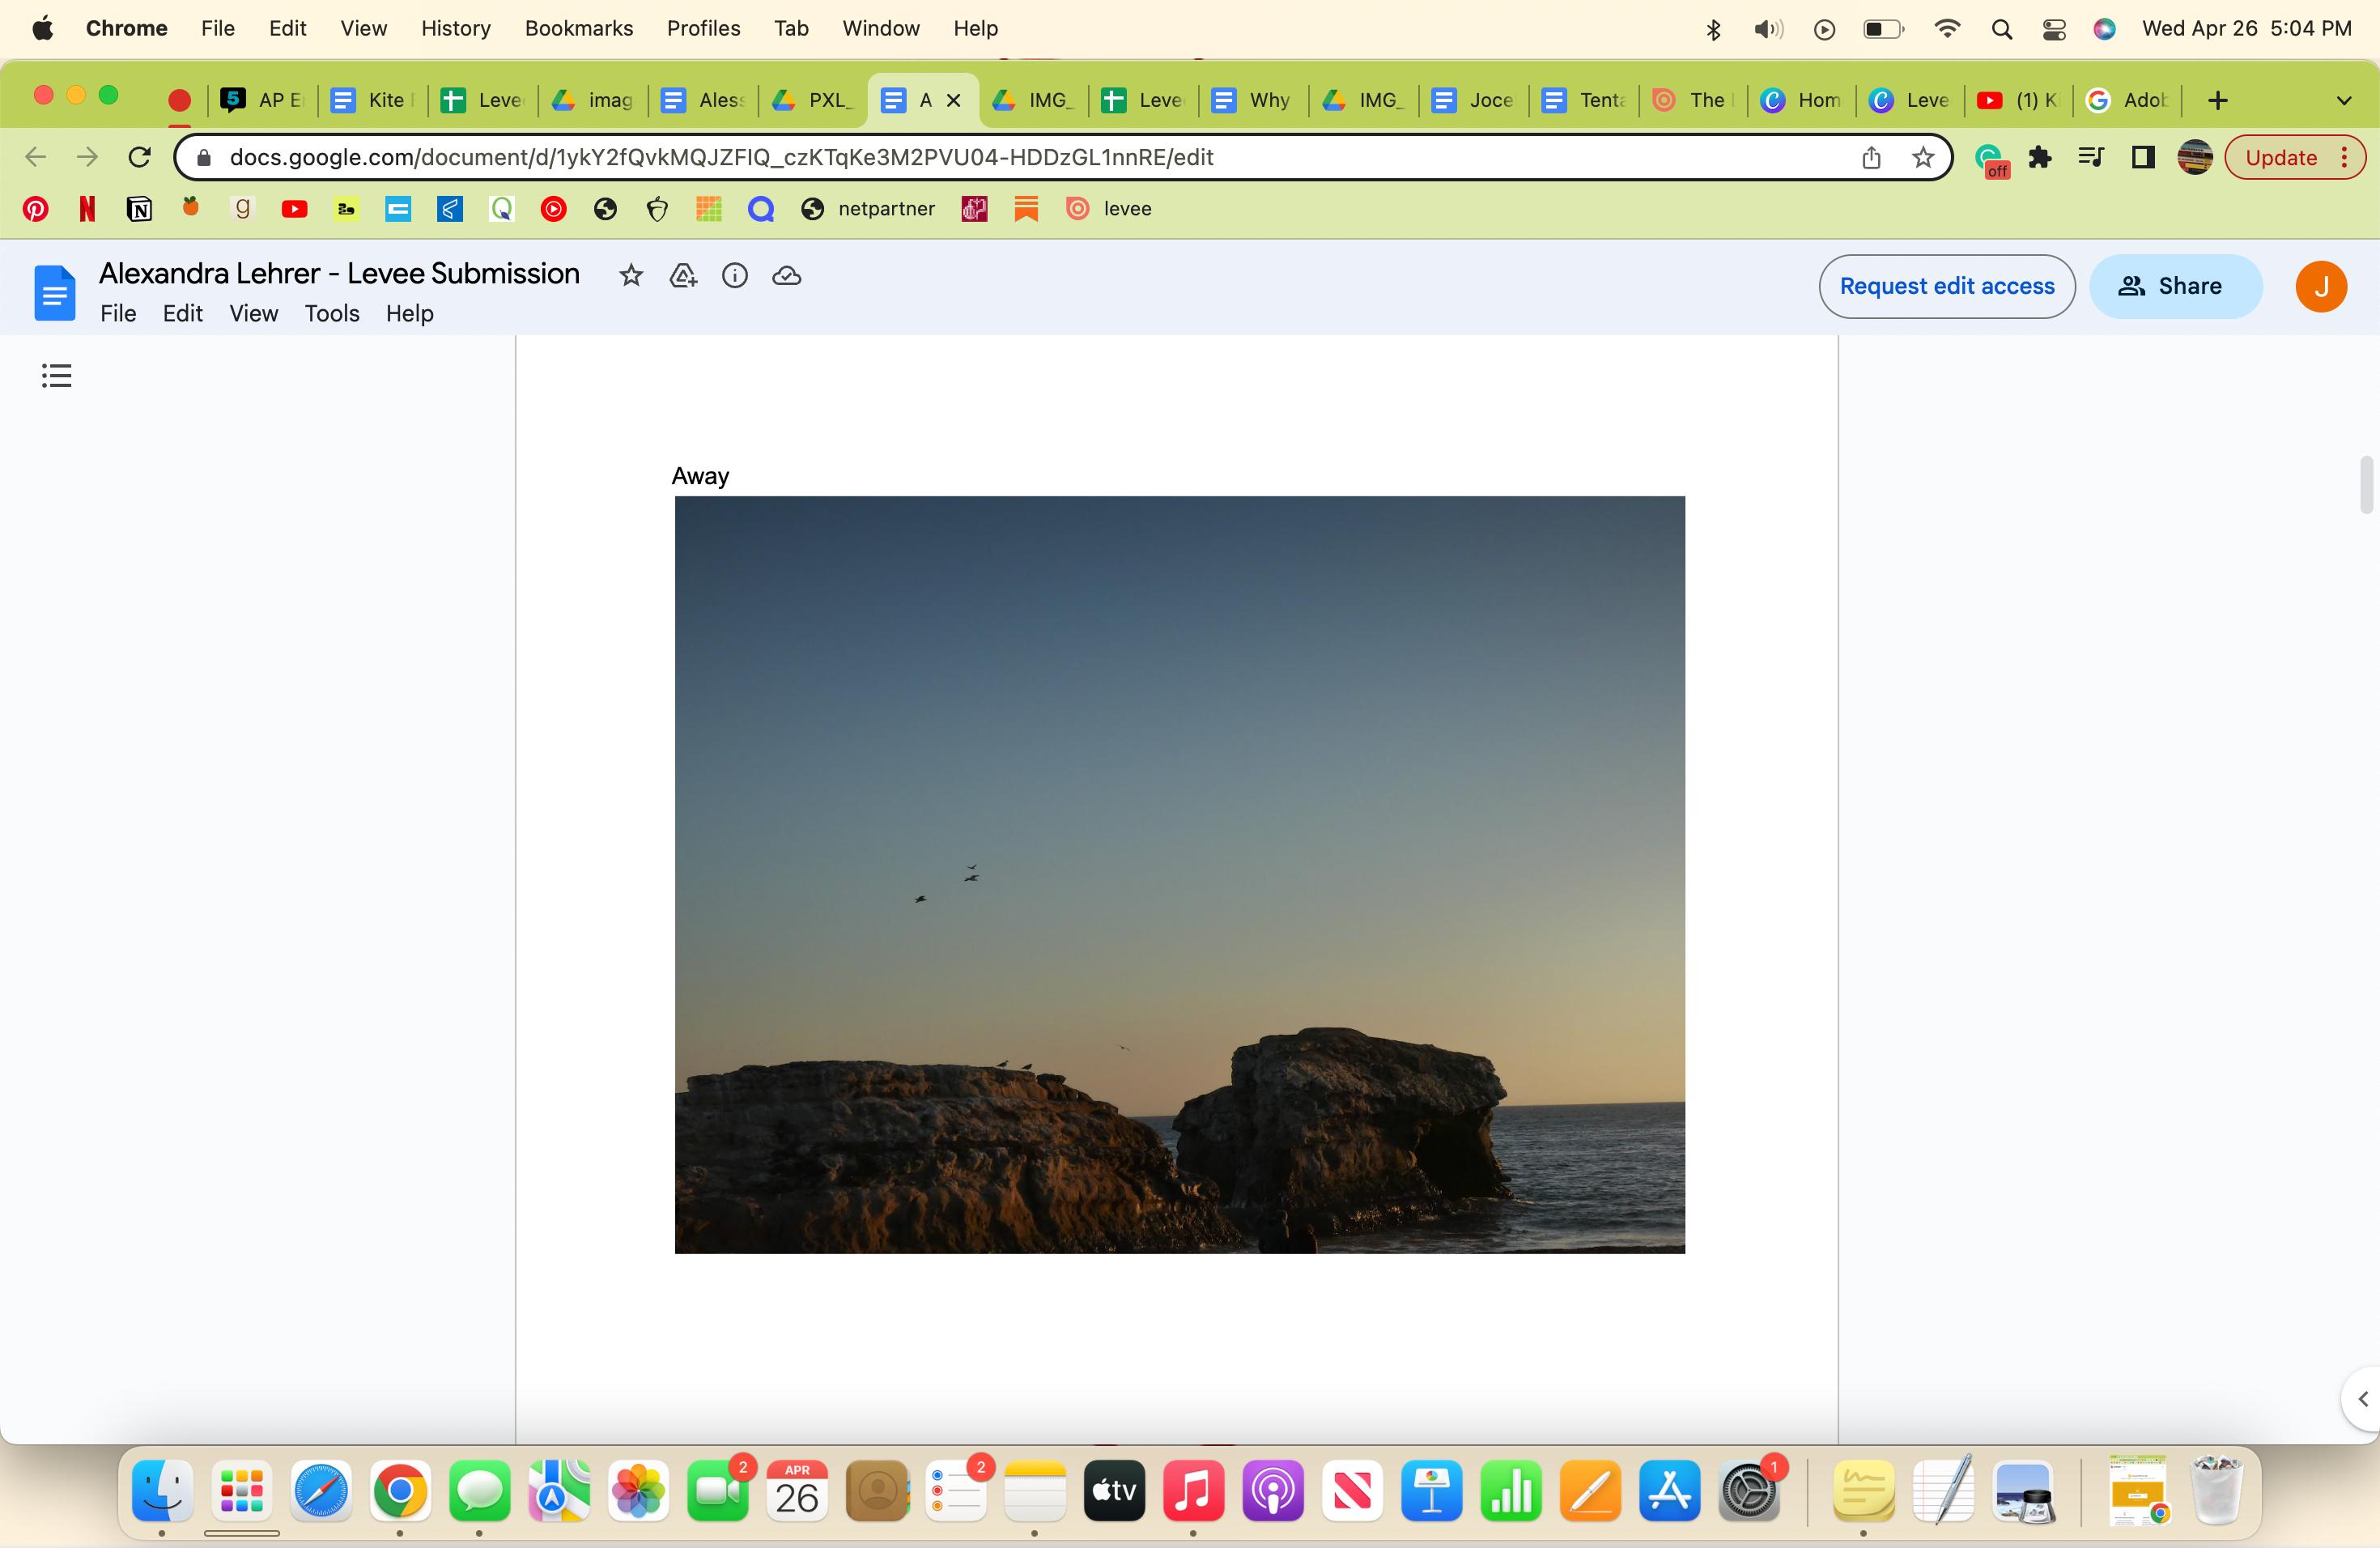Click the Share button
Screen dimensions: 2380x1548
pos(2175,286)
